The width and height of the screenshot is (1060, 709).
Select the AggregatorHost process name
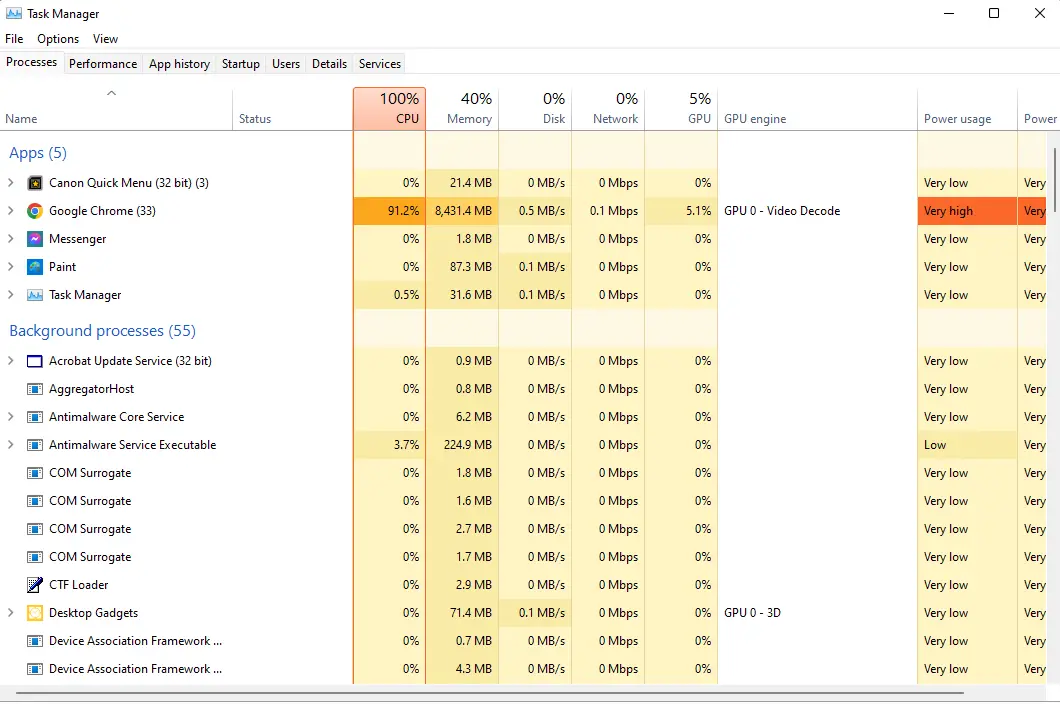point(91,389)
